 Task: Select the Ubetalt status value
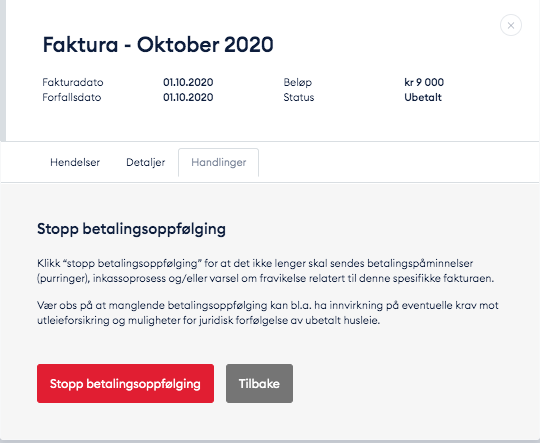(423, 97)
